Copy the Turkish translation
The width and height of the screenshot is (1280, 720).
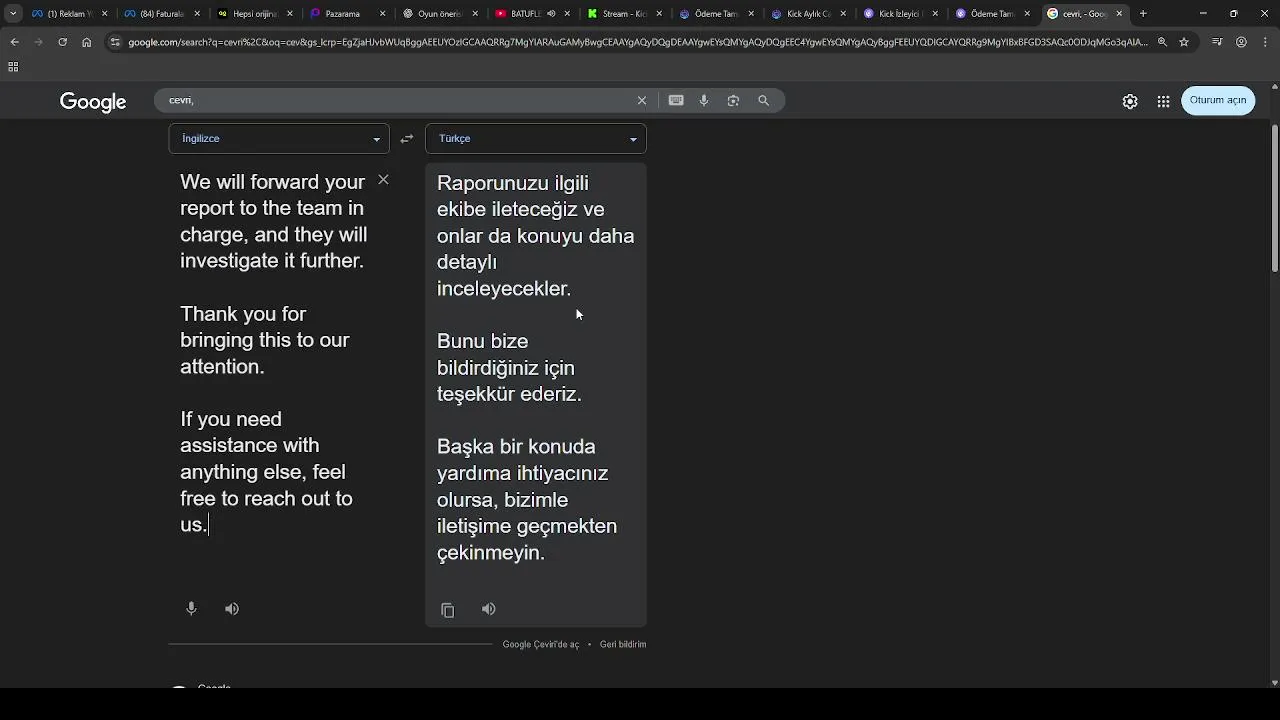pyautogui.click(x=448, y=609)
